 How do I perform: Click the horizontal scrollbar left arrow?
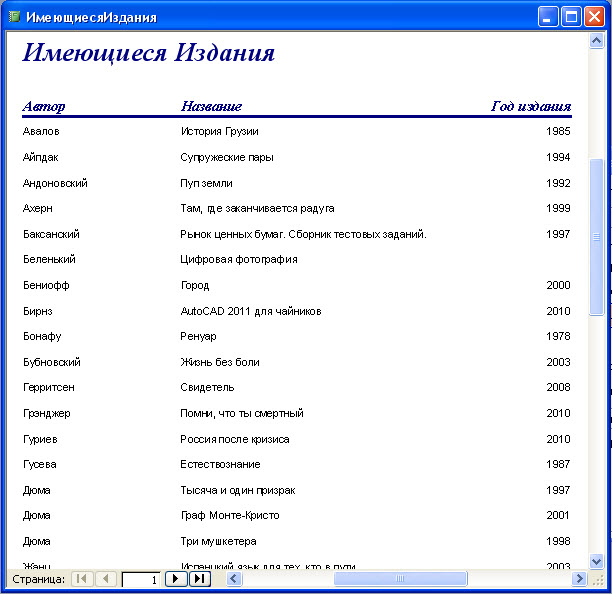(x=234, y=578)
